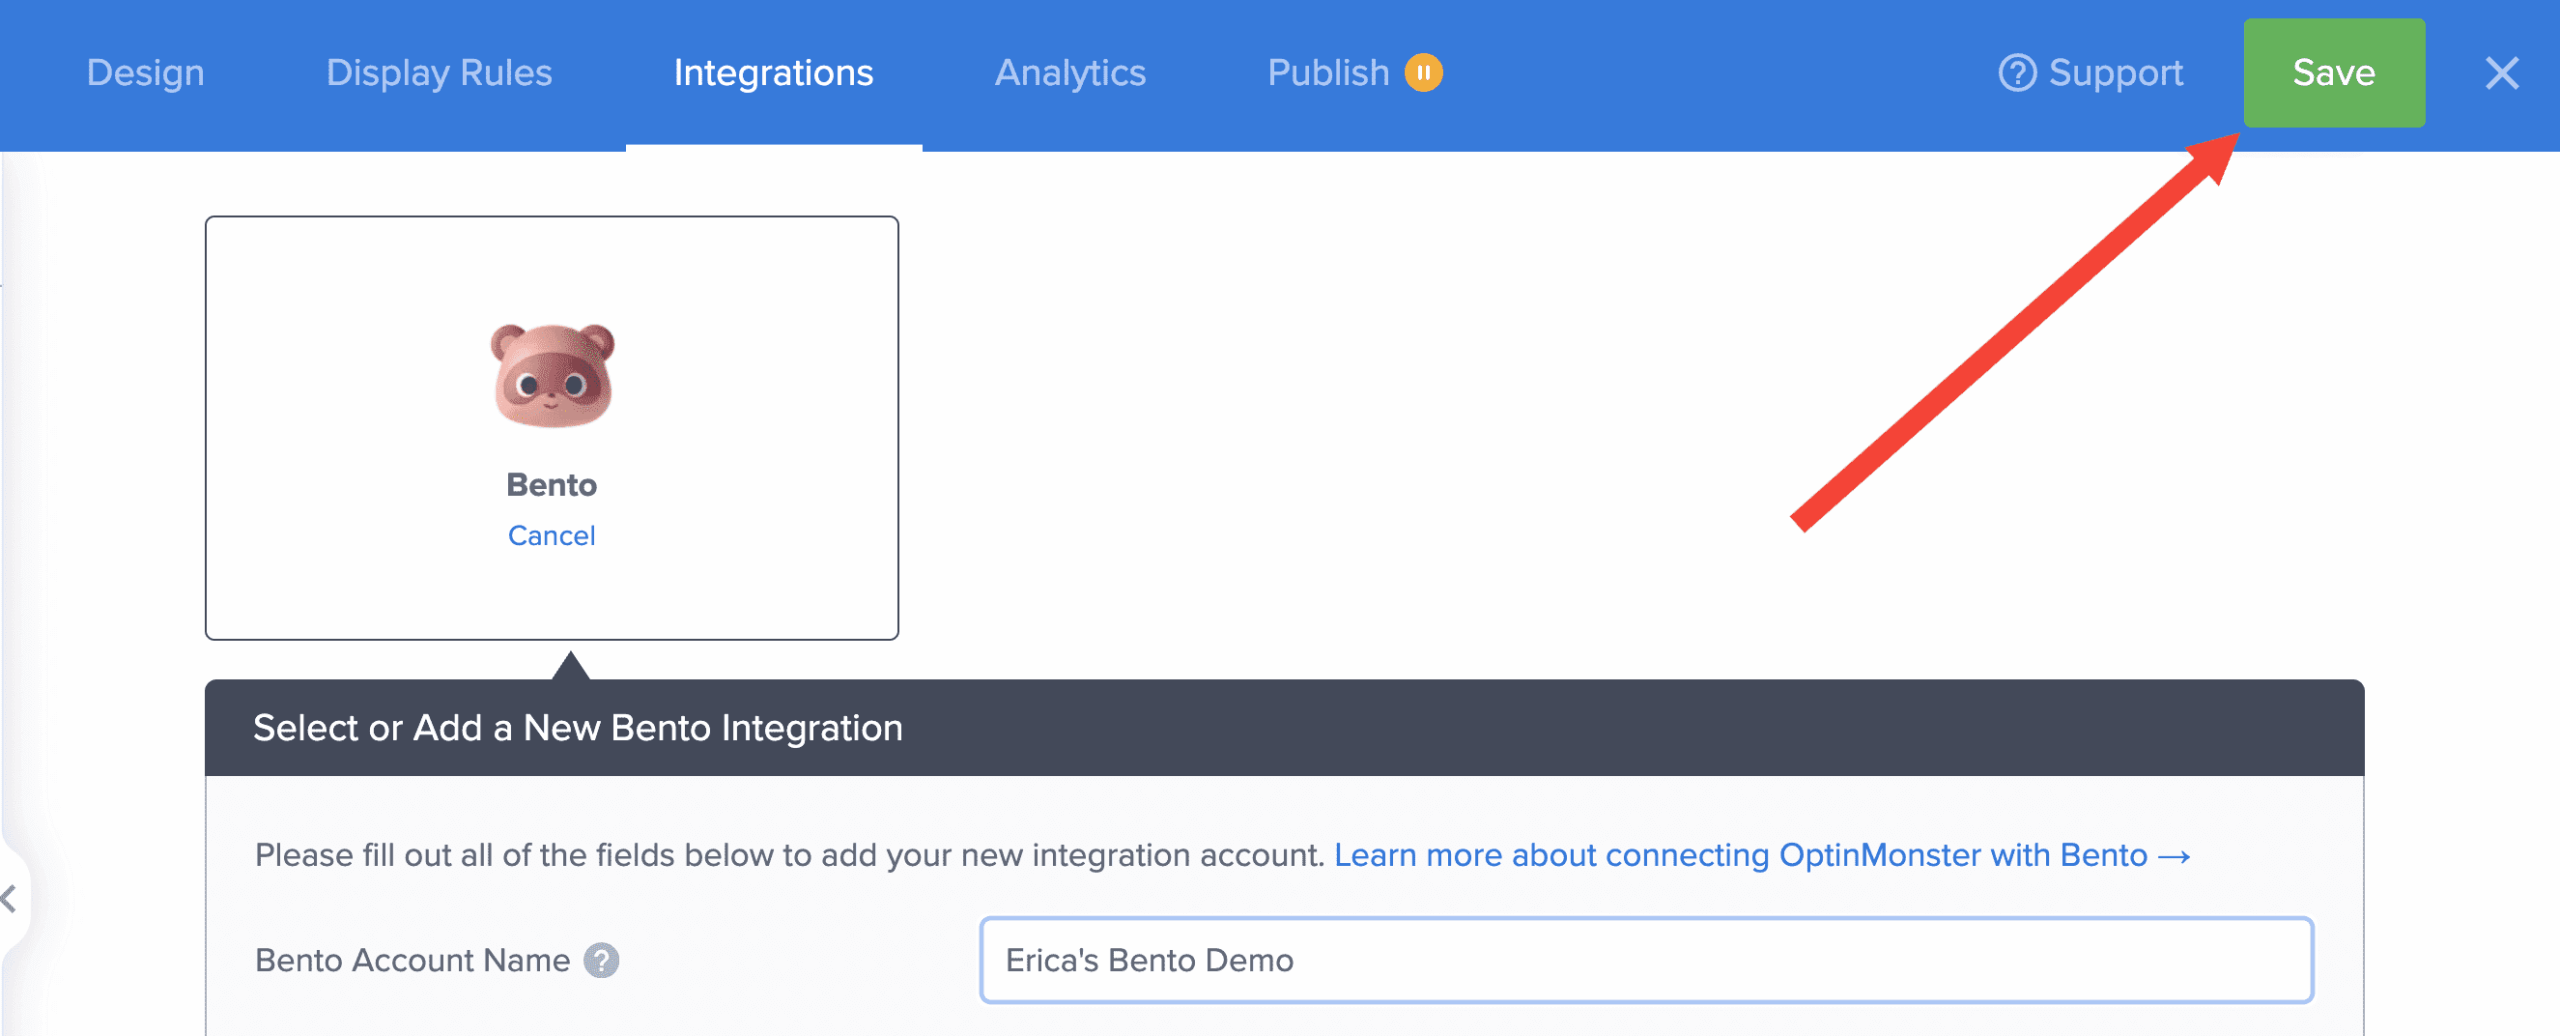Click the Bento Account Name field label
The image size is (2560, 1036).
(x=412, y=960)
